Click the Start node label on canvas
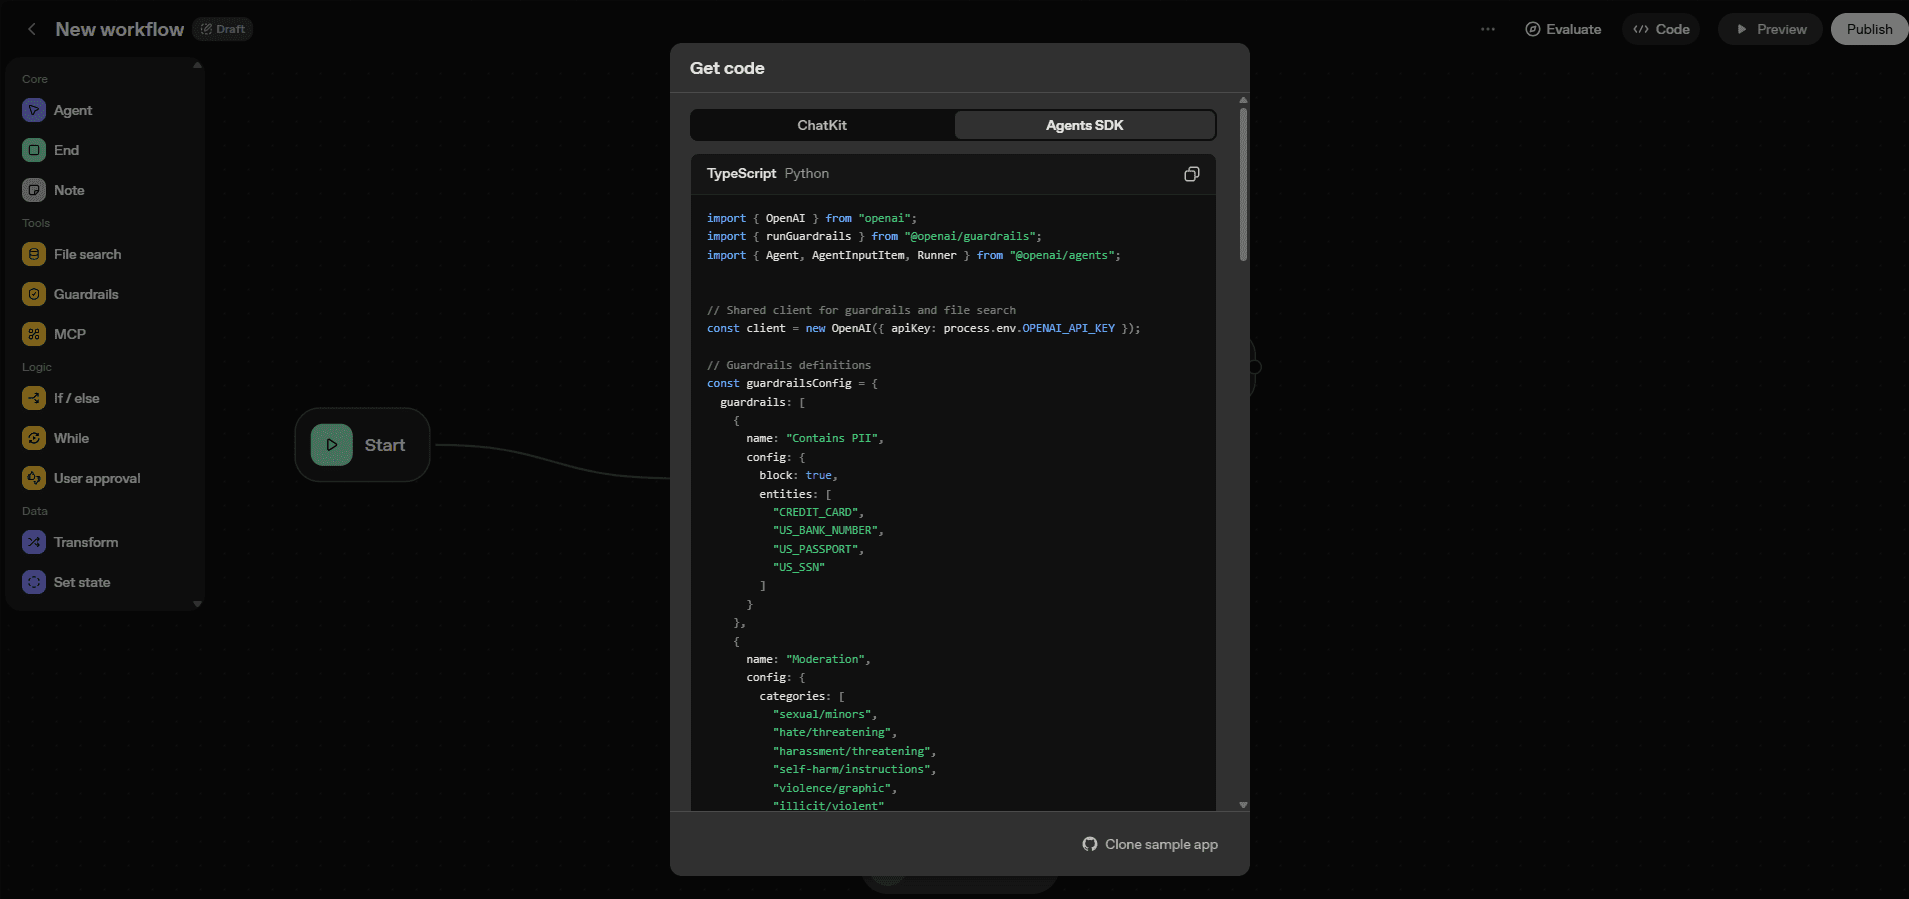Screen dimensions: 1909x899 pyautogui.click(x=385, y=445)
